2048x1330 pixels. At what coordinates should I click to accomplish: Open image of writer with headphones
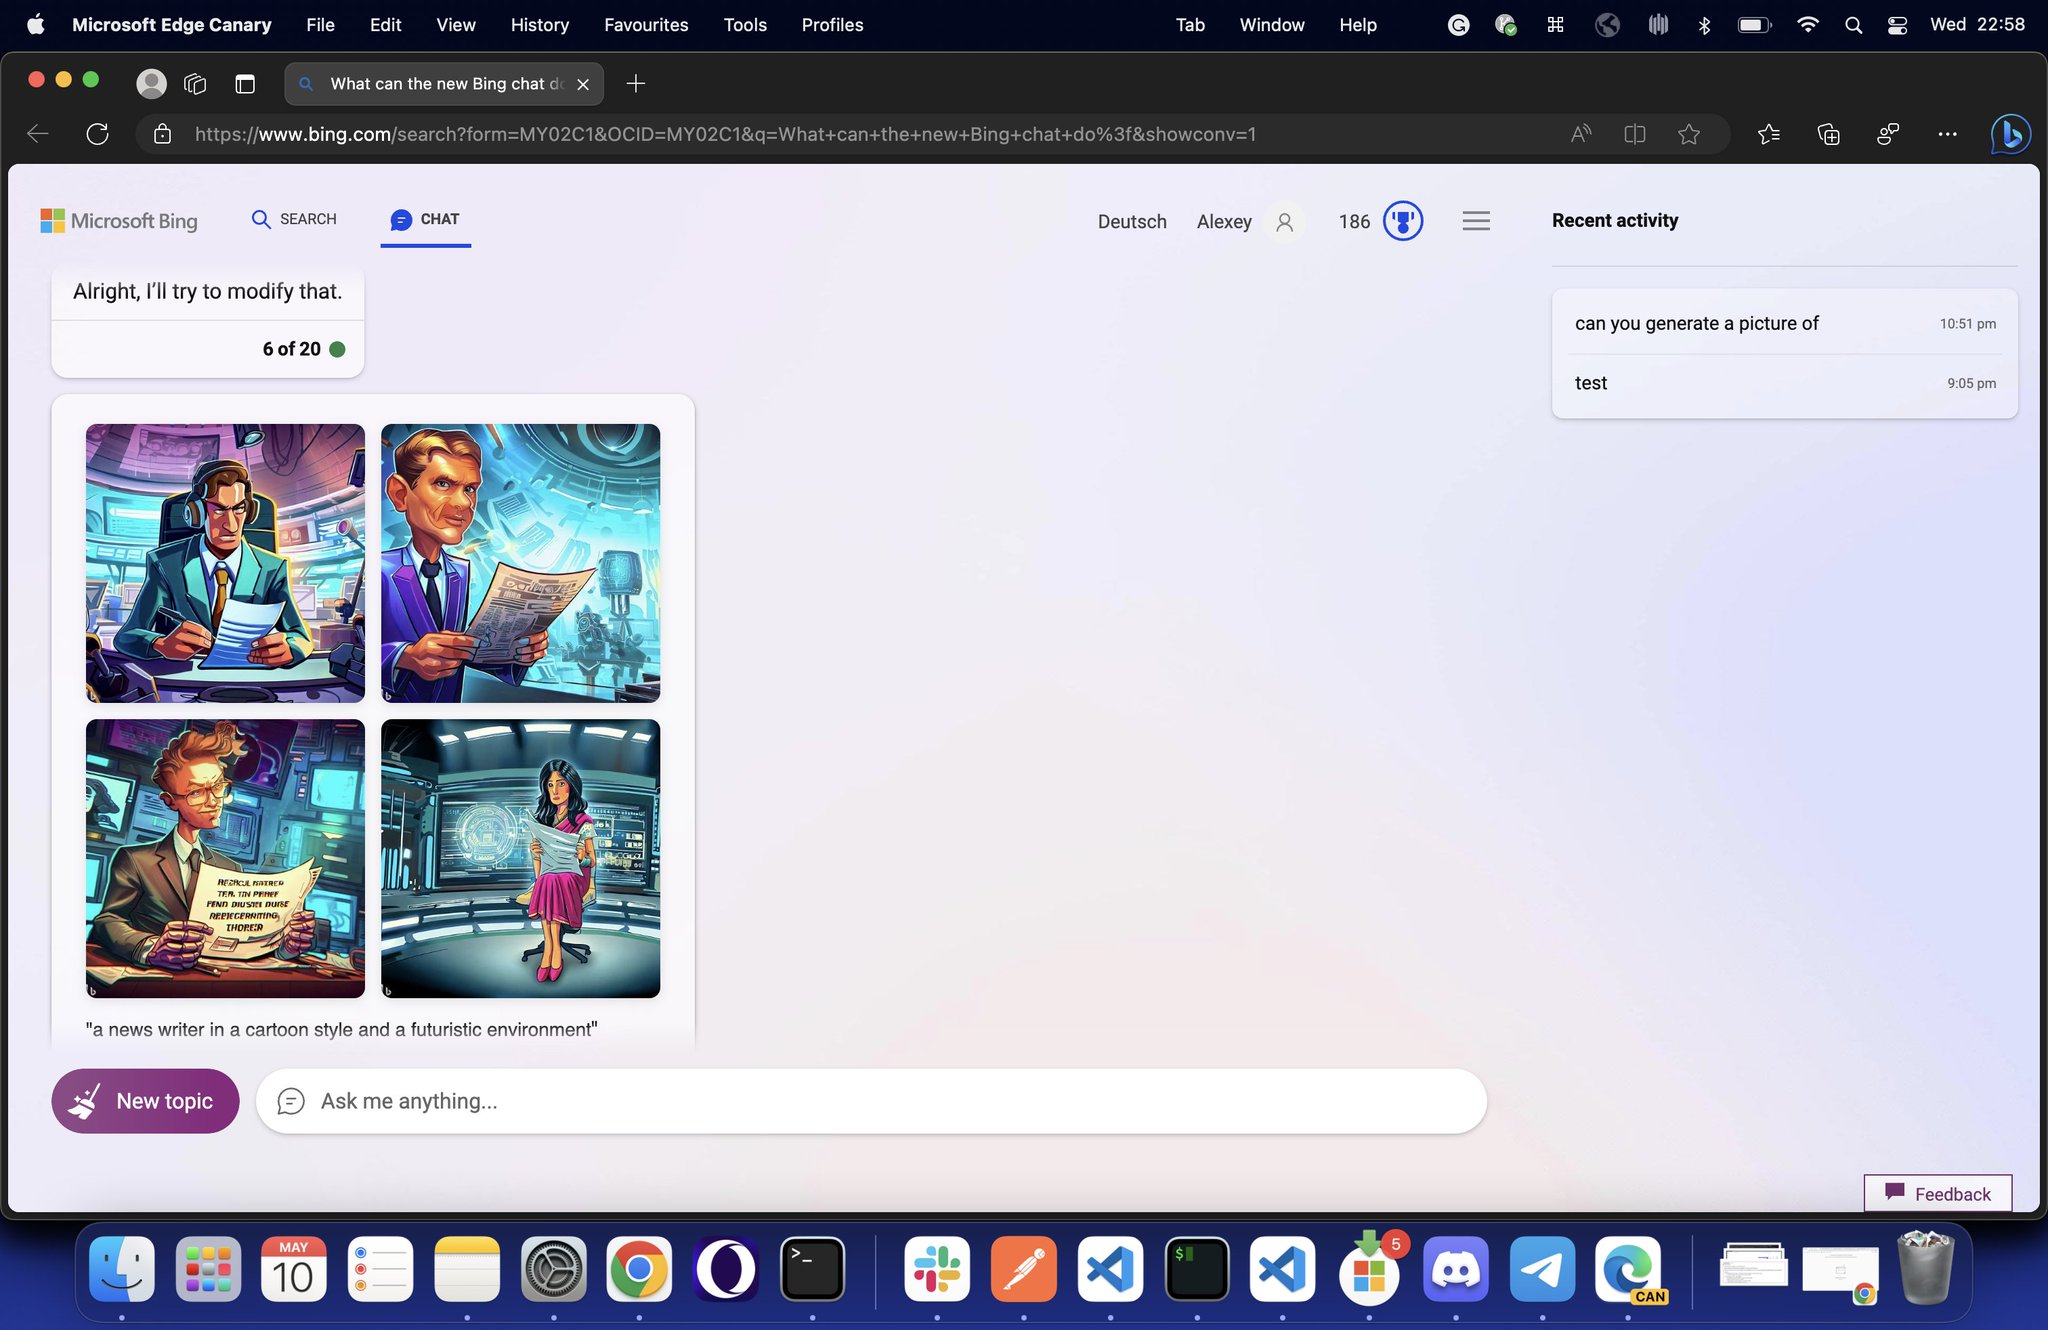225,563
